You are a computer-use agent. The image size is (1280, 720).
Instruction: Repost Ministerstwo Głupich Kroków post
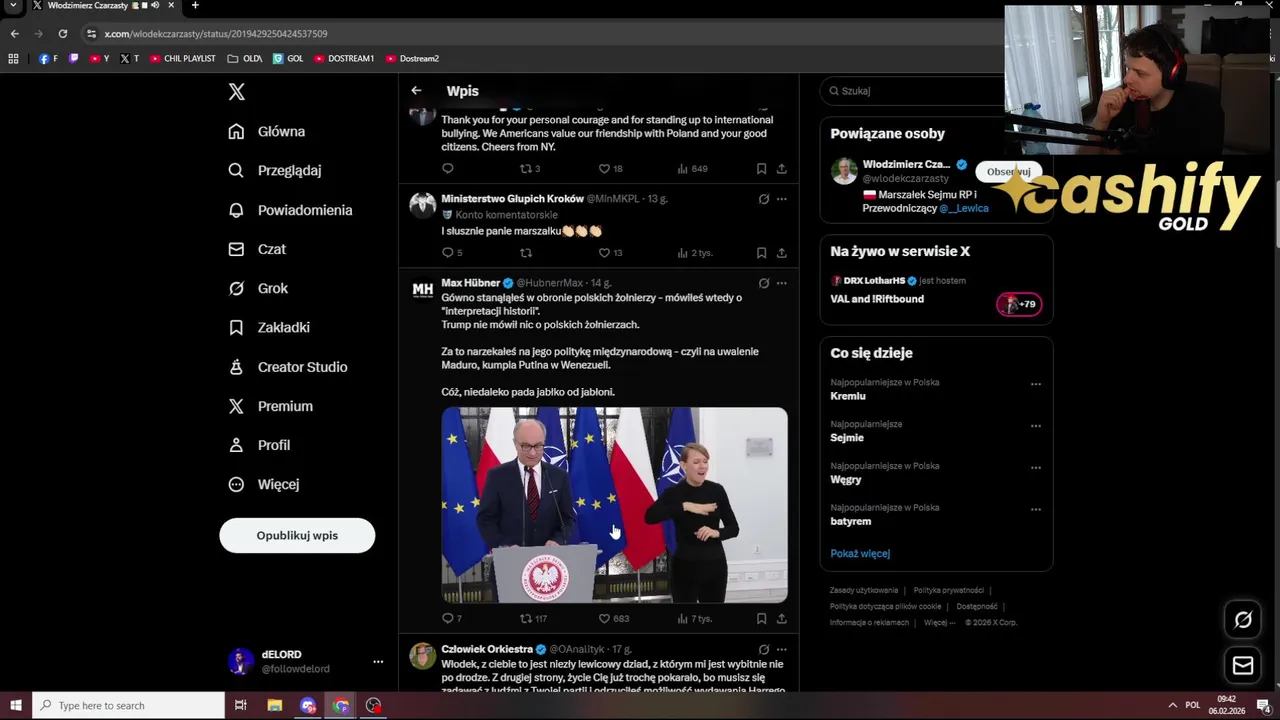point(526,252)
